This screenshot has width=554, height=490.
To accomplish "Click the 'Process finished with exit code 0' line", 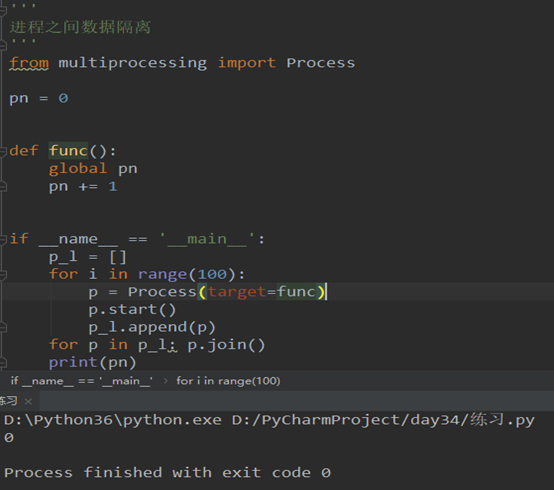I will (167, 473).
